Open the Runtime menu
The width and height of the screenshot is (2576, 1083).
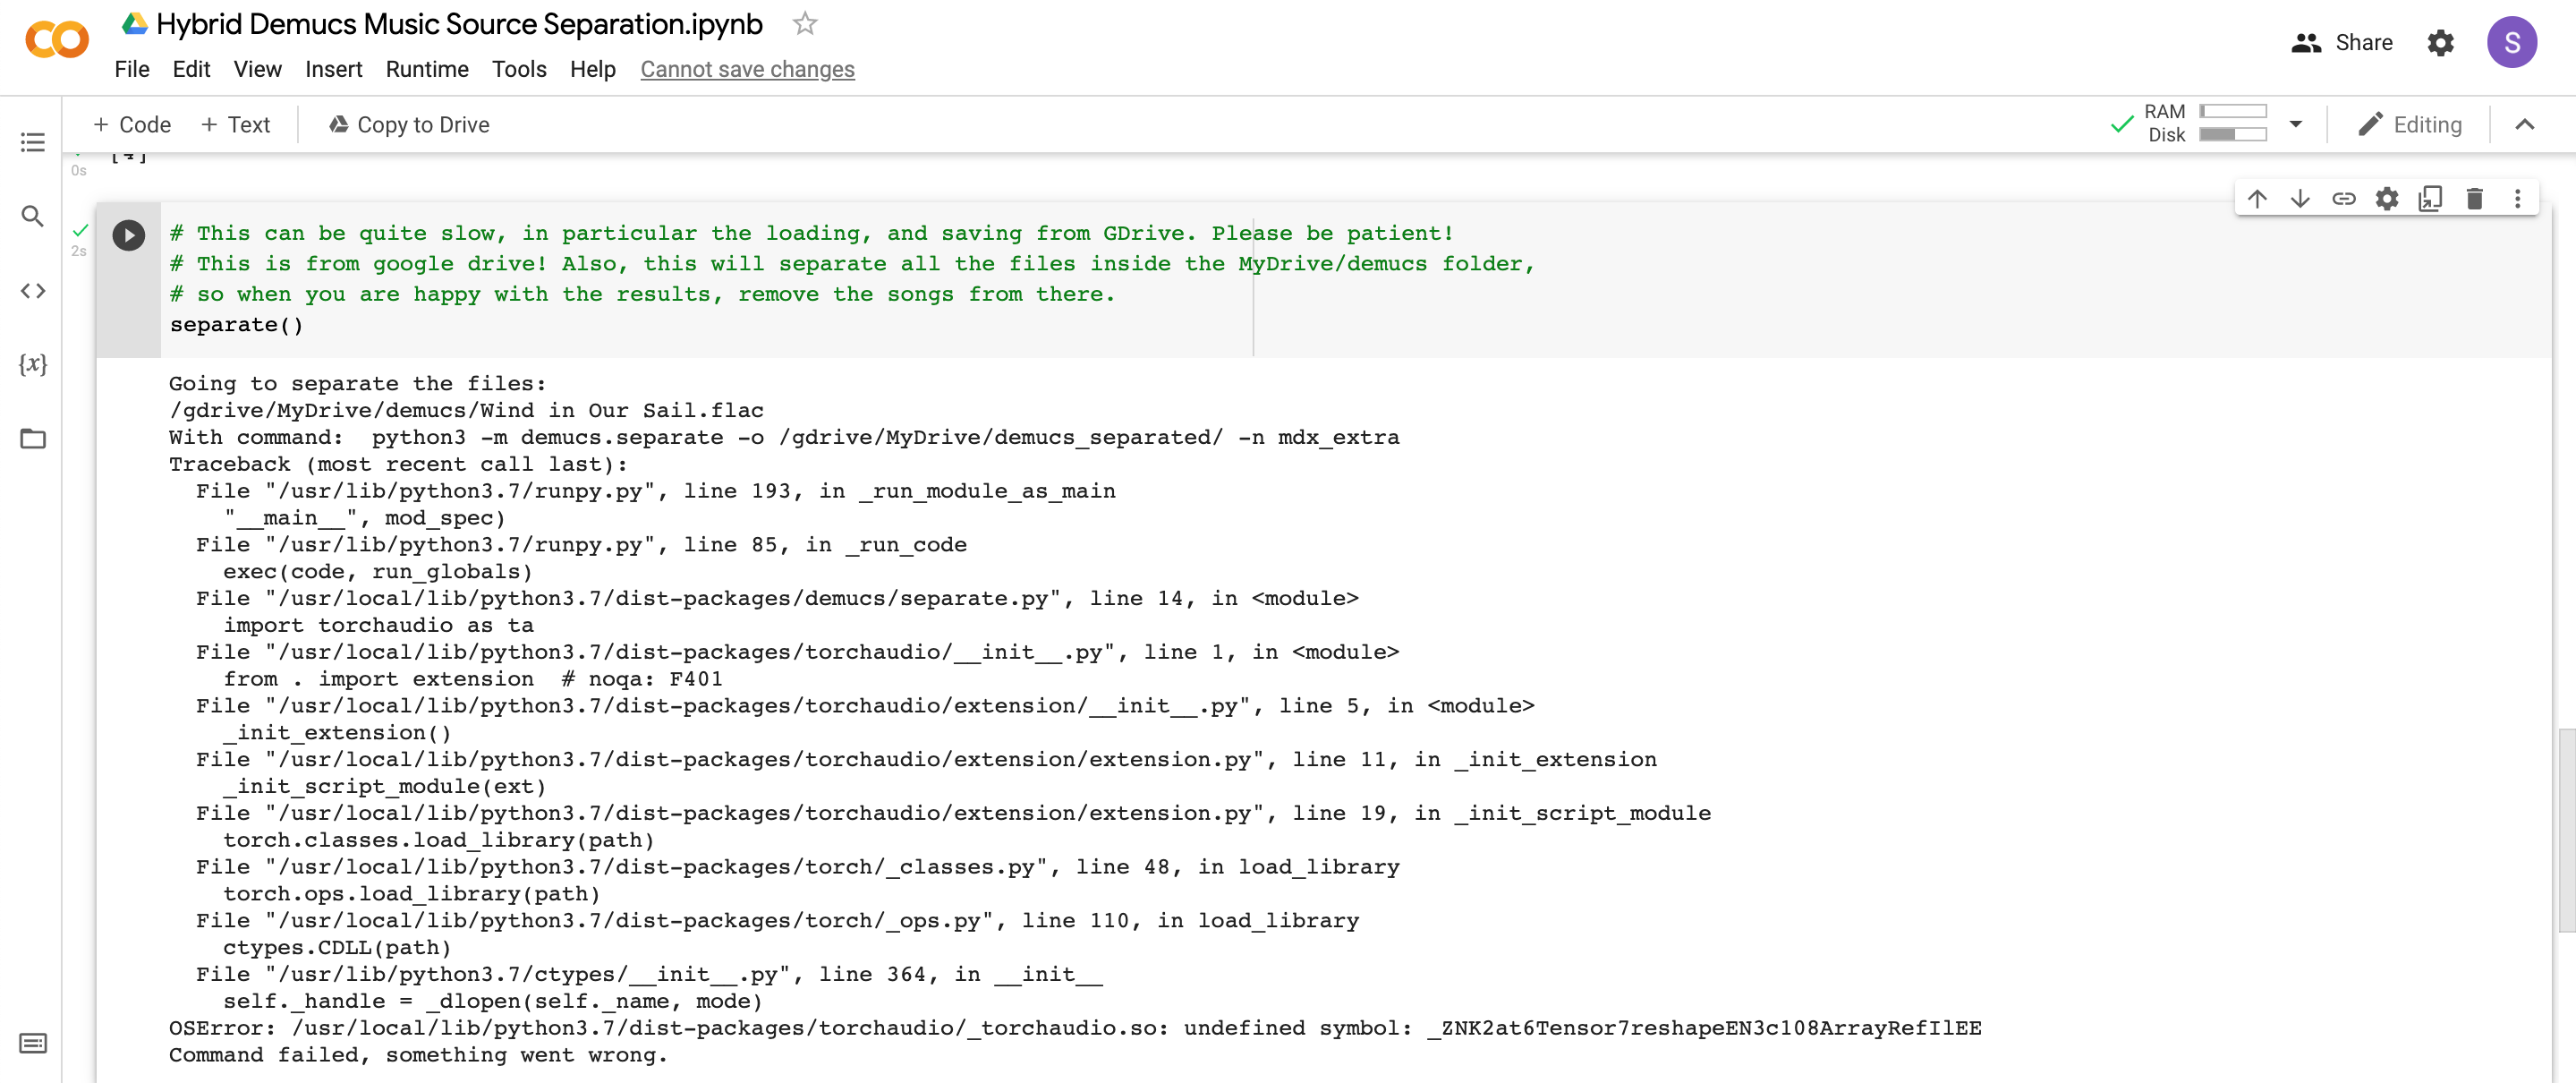click(x=427, y=69)
